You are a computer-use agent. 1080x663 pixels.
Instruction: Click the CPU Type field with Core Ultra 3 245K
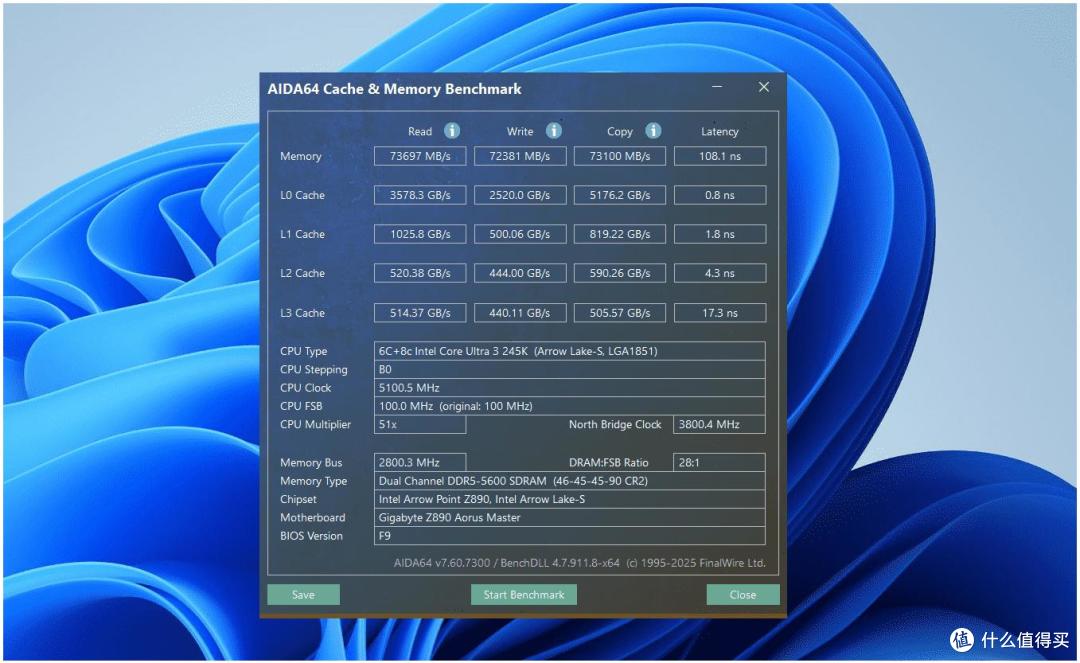click(x=570, y=351)
